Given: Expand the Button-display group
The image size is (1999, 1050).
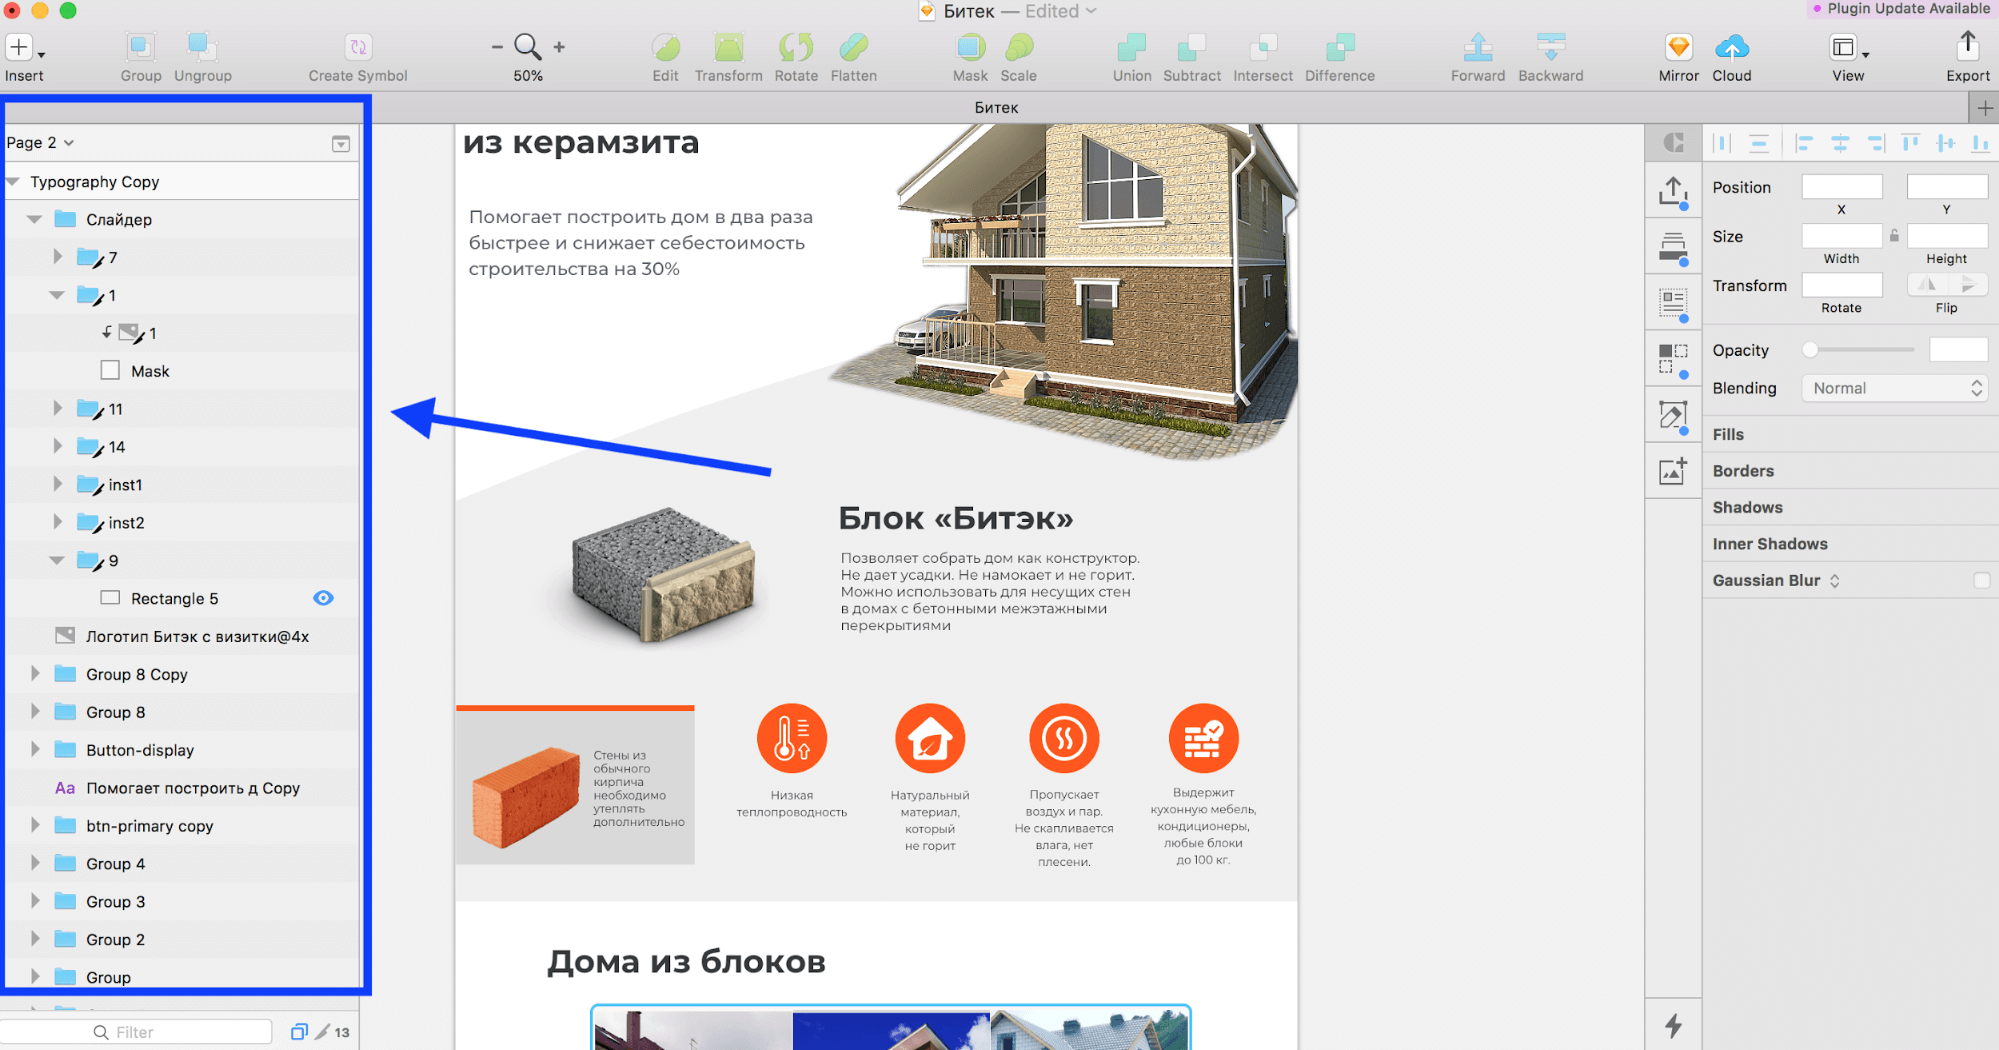Looking at the screenshot, I should click(35, 750).
